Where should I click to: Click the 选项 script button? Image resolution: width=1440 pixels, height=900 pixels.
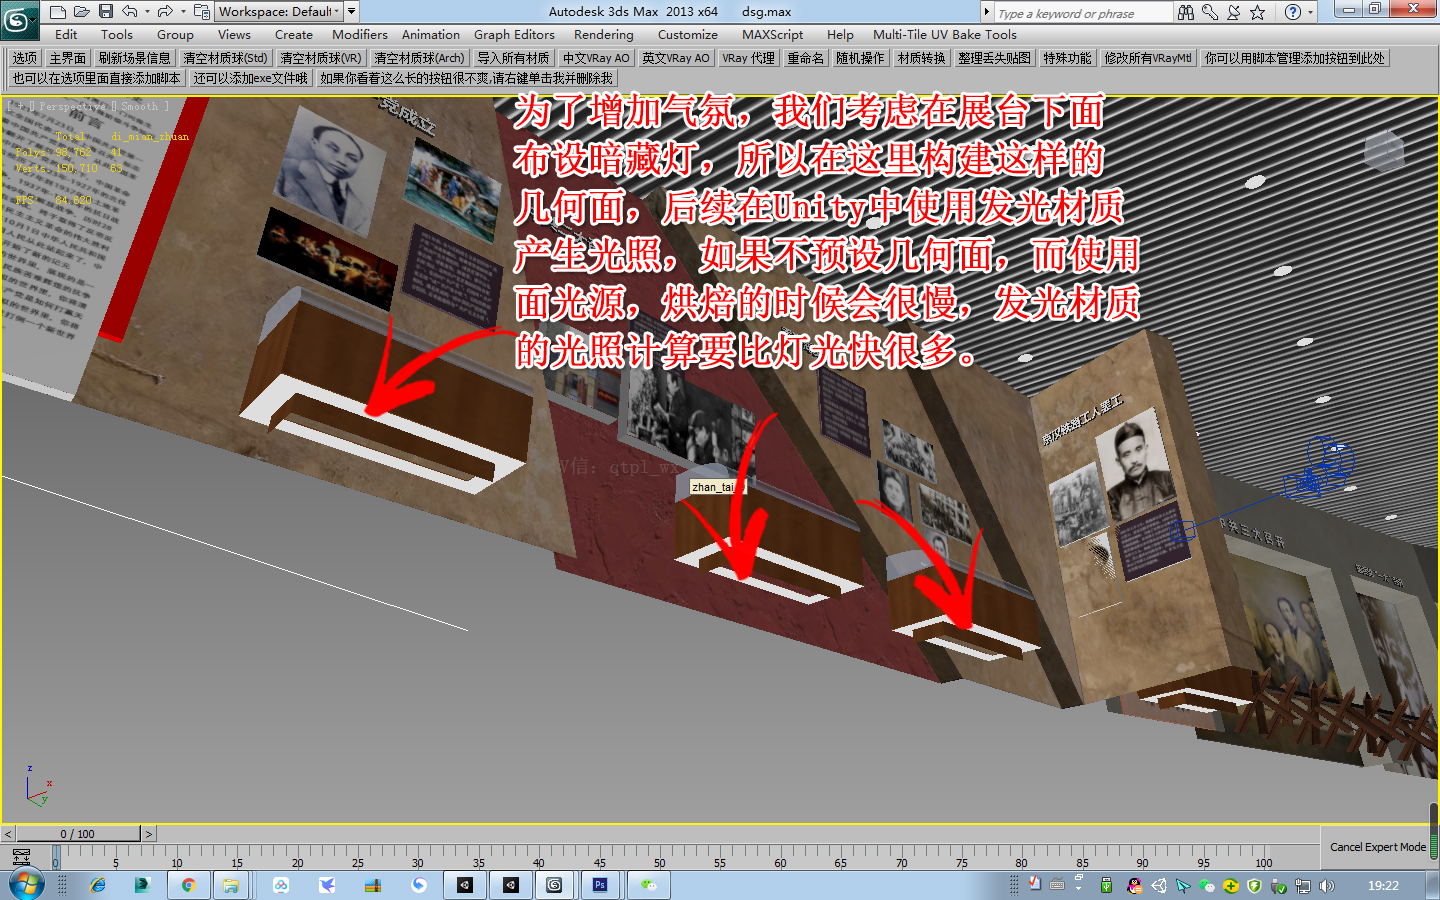tap(25, 58)
